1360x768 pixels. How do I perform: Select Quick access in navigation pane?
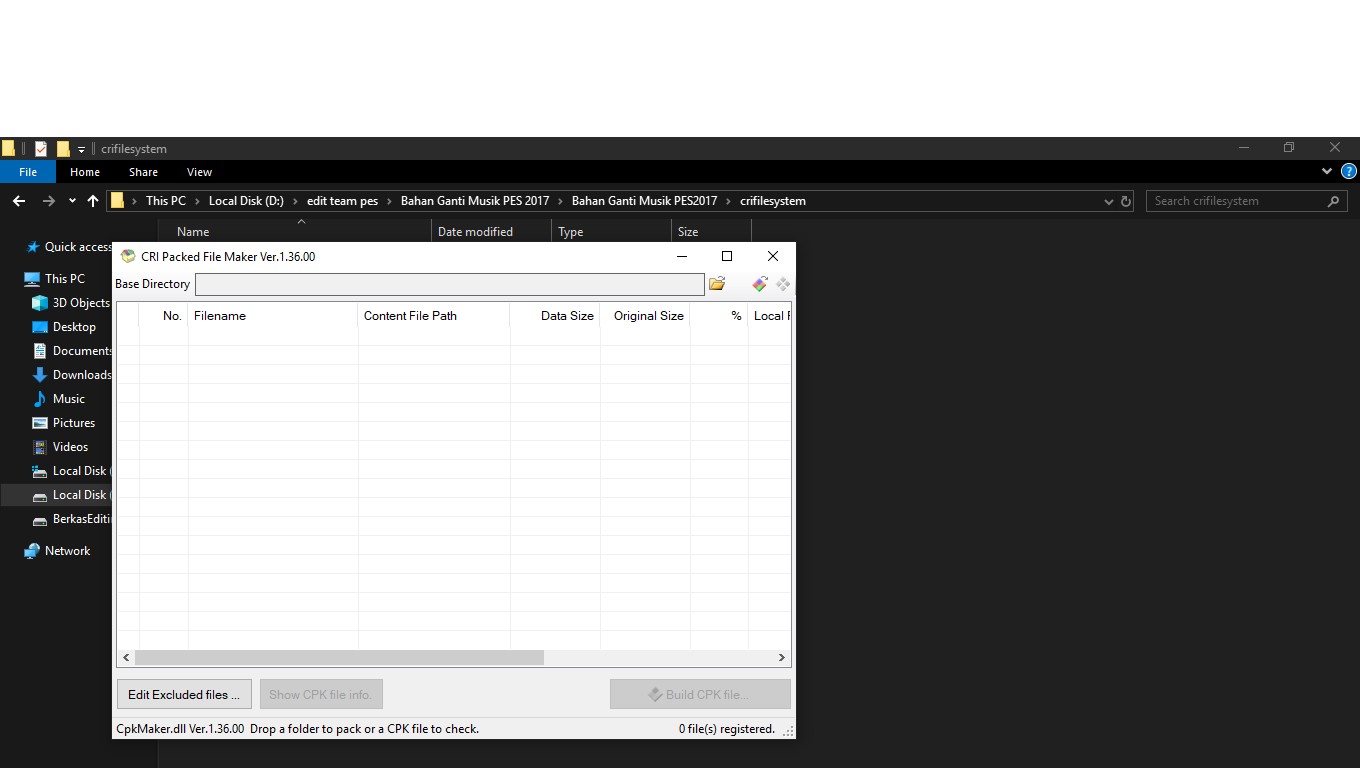[x=70, y=247]
